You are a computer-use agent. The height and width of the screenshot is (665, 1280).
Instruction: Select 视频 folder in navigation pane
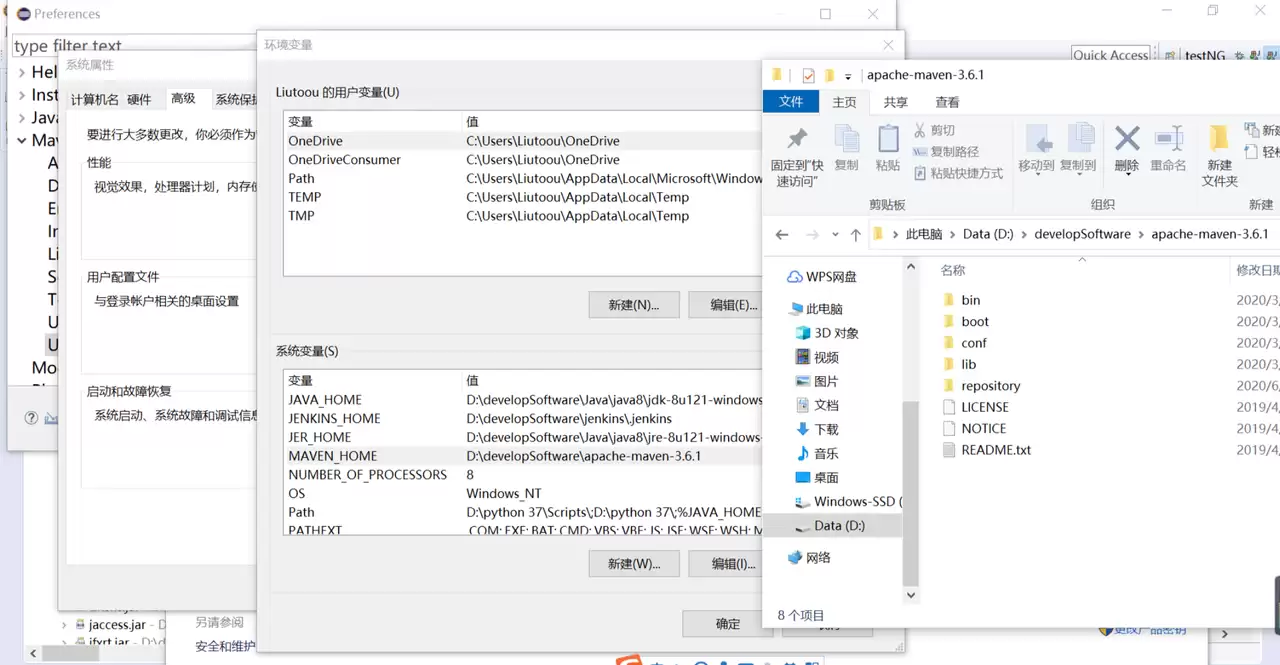pos(817,357)
